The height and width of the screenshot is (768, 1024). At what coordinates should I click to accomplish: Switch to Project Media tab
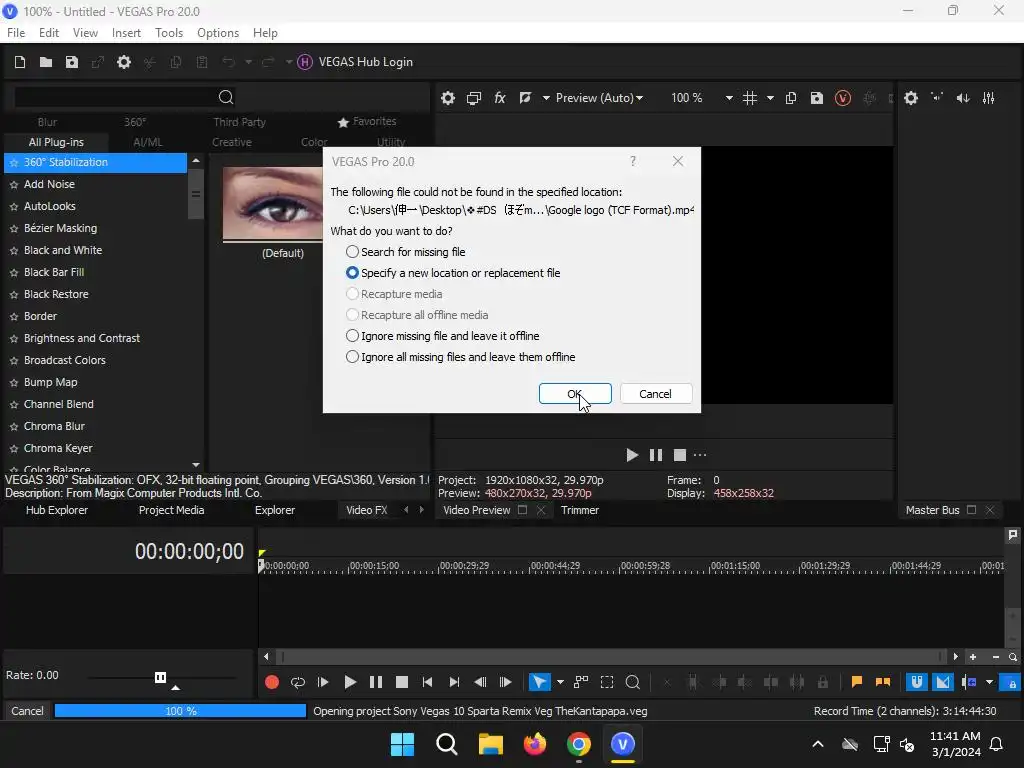[171, 510]
